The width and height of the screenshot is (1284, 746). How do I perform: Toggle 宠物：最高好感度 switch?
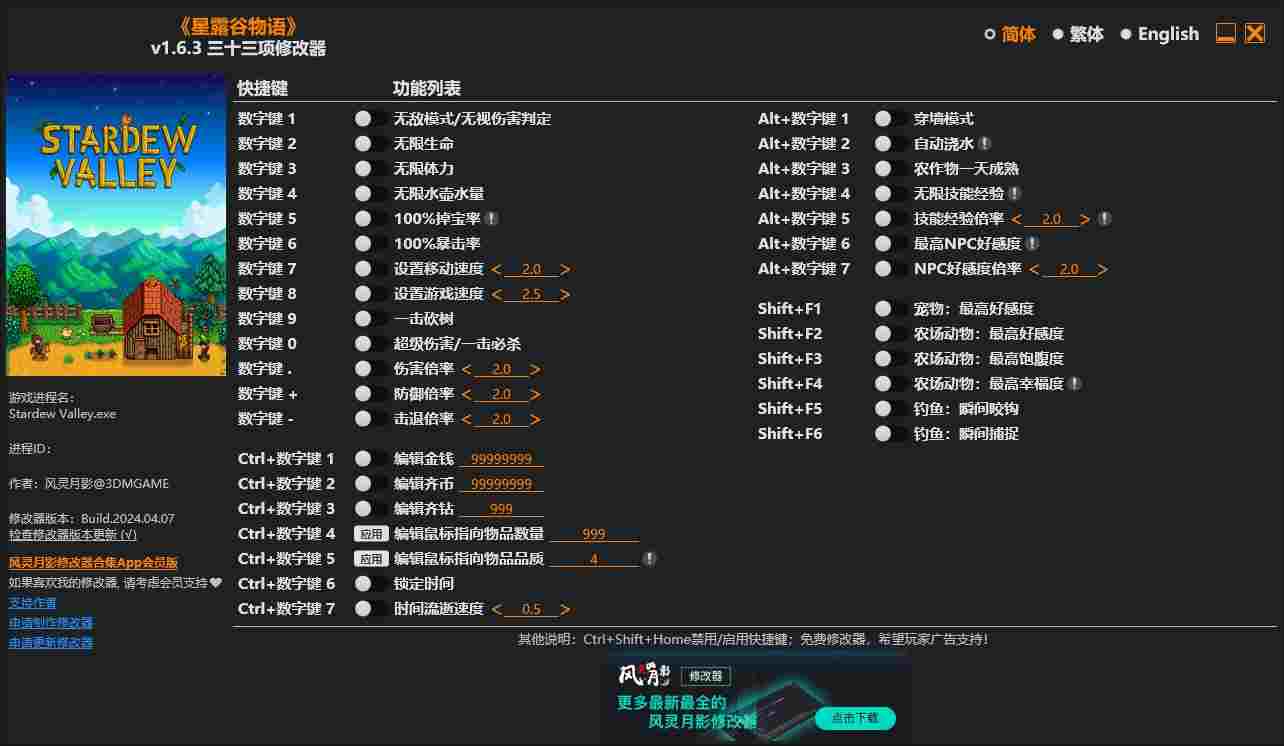(891, 308)
